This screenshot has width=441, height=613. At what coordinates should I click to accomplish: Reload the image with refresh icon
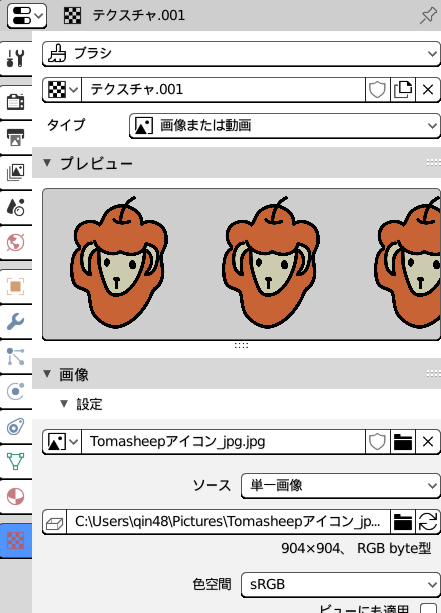428,522
